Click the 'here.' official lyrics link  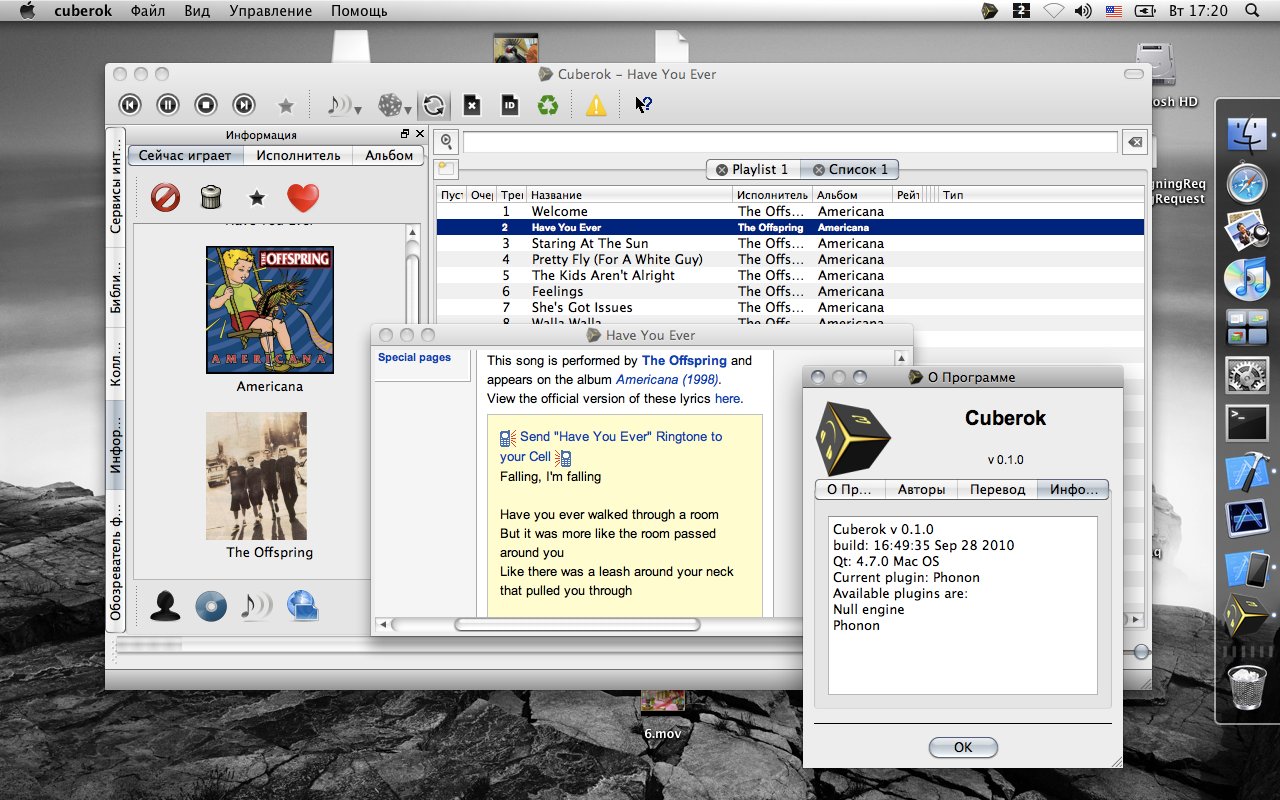click(729, 398)
